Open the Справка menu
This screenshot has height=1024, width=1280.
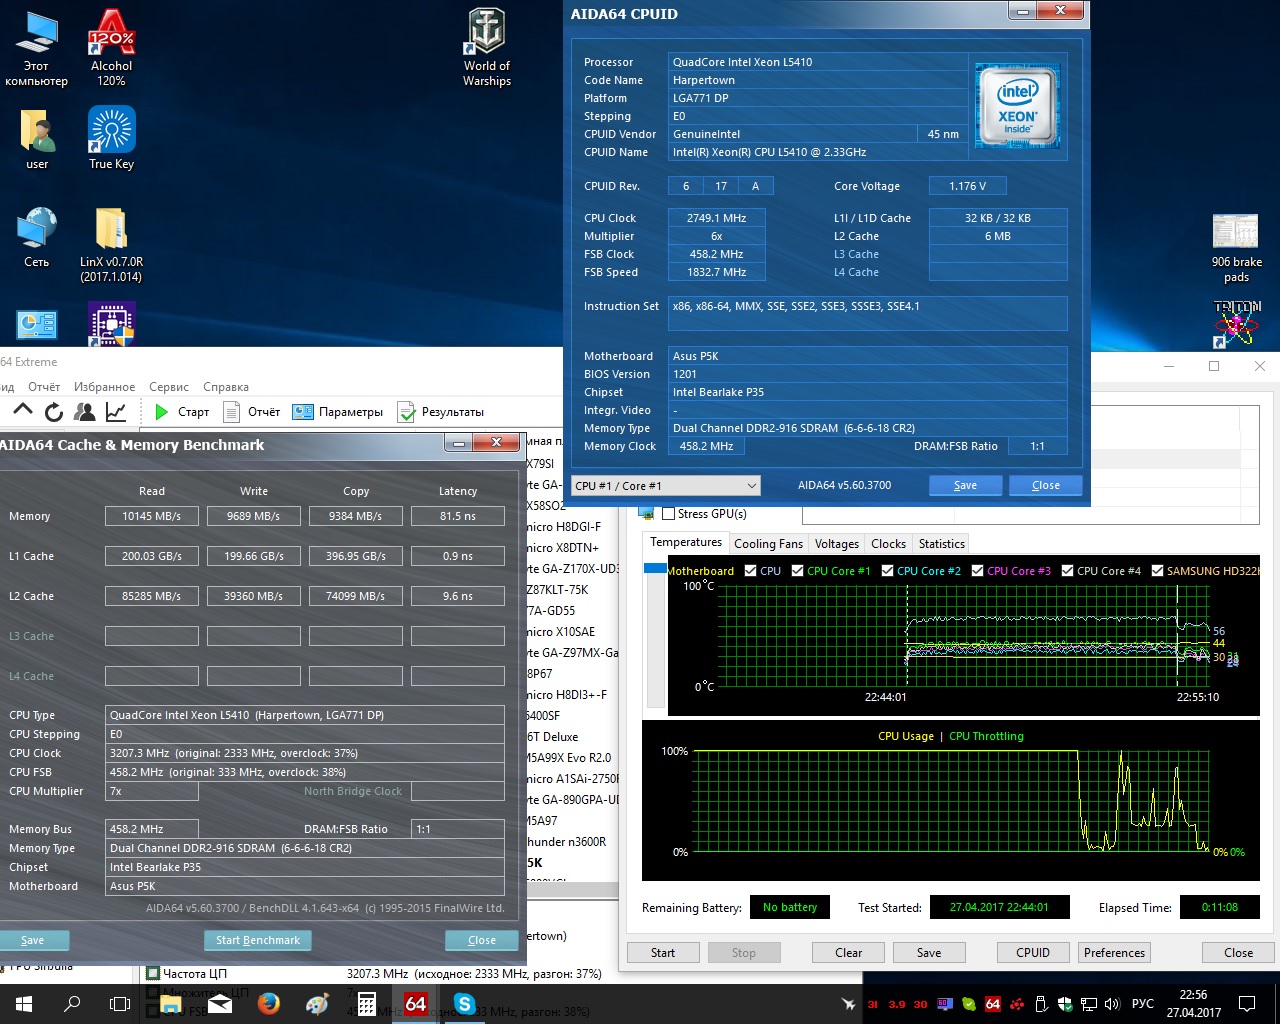pyautogui.click(x=226, y=387)
